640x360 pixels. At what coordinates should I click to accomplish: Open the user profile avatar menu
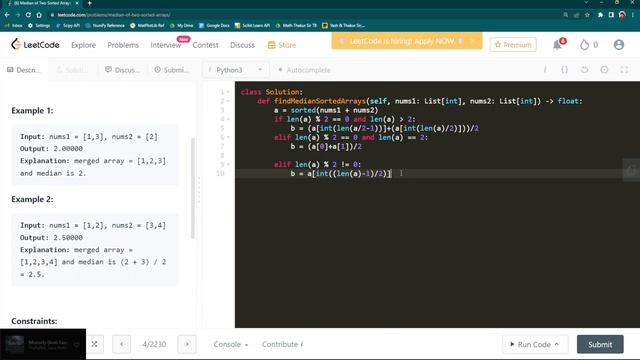[619, 44]
